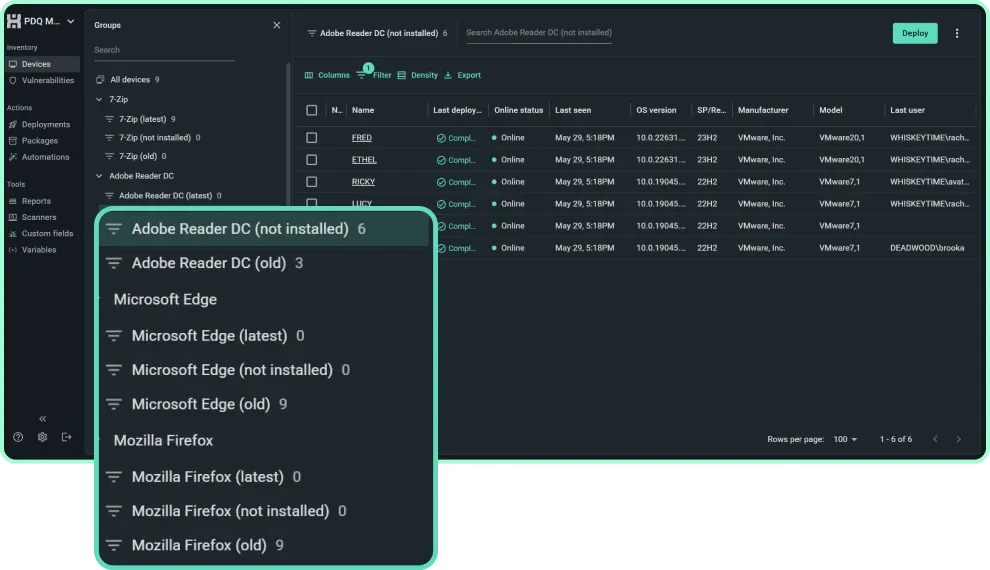
Task: Check the box for the LUCY row
Action: (312, 203)
